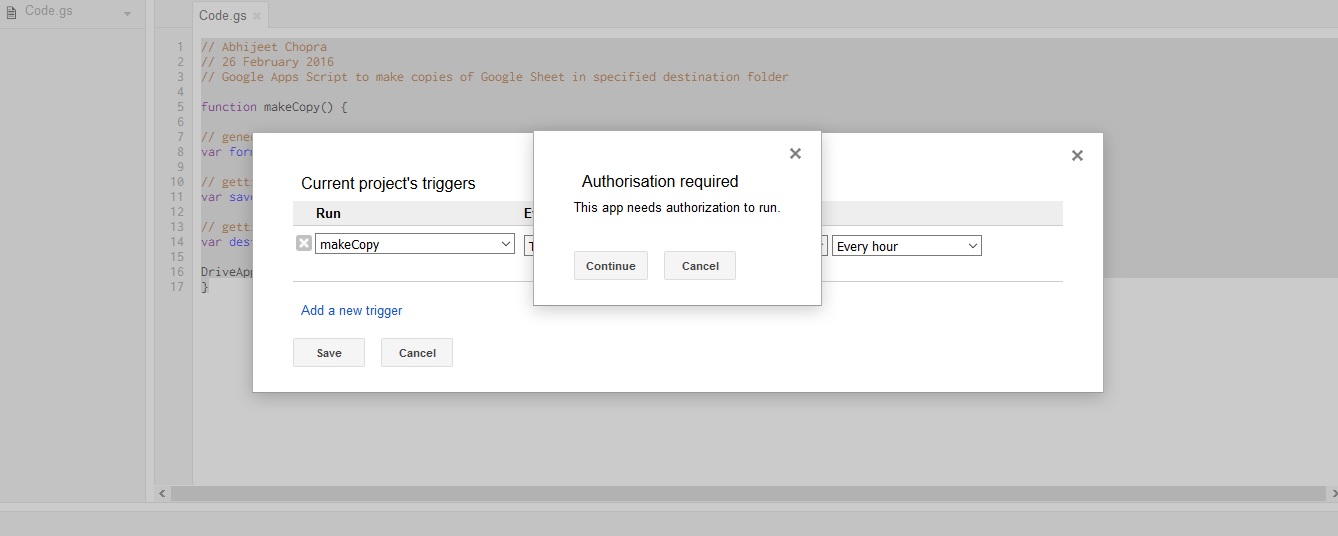Click the Code.gs file icon in sidebar
1338x536 pixels.
(x=12, y=13)
